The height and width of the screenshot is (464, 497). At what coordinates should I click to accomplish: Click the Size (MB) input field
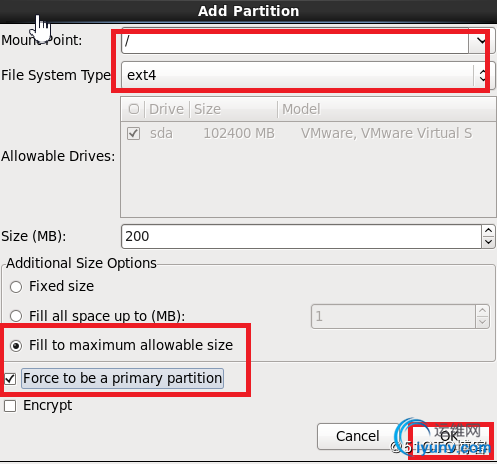[x=301, y=236]
